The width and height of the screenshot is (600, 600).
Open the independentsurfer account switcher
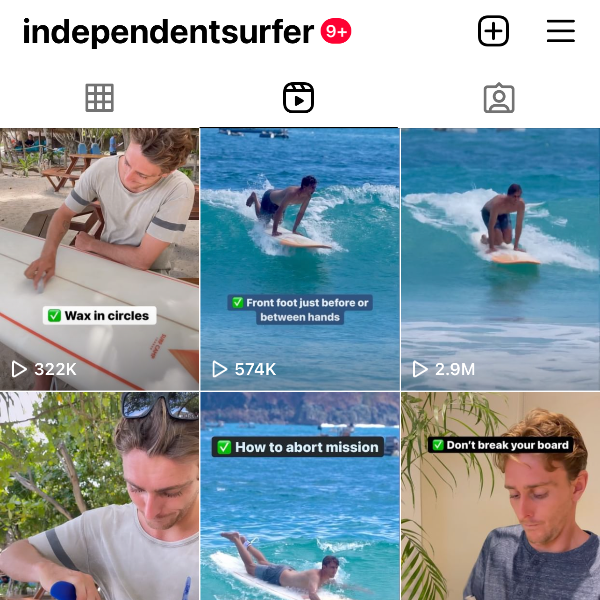pyautogui.click(x=168, y=32)
